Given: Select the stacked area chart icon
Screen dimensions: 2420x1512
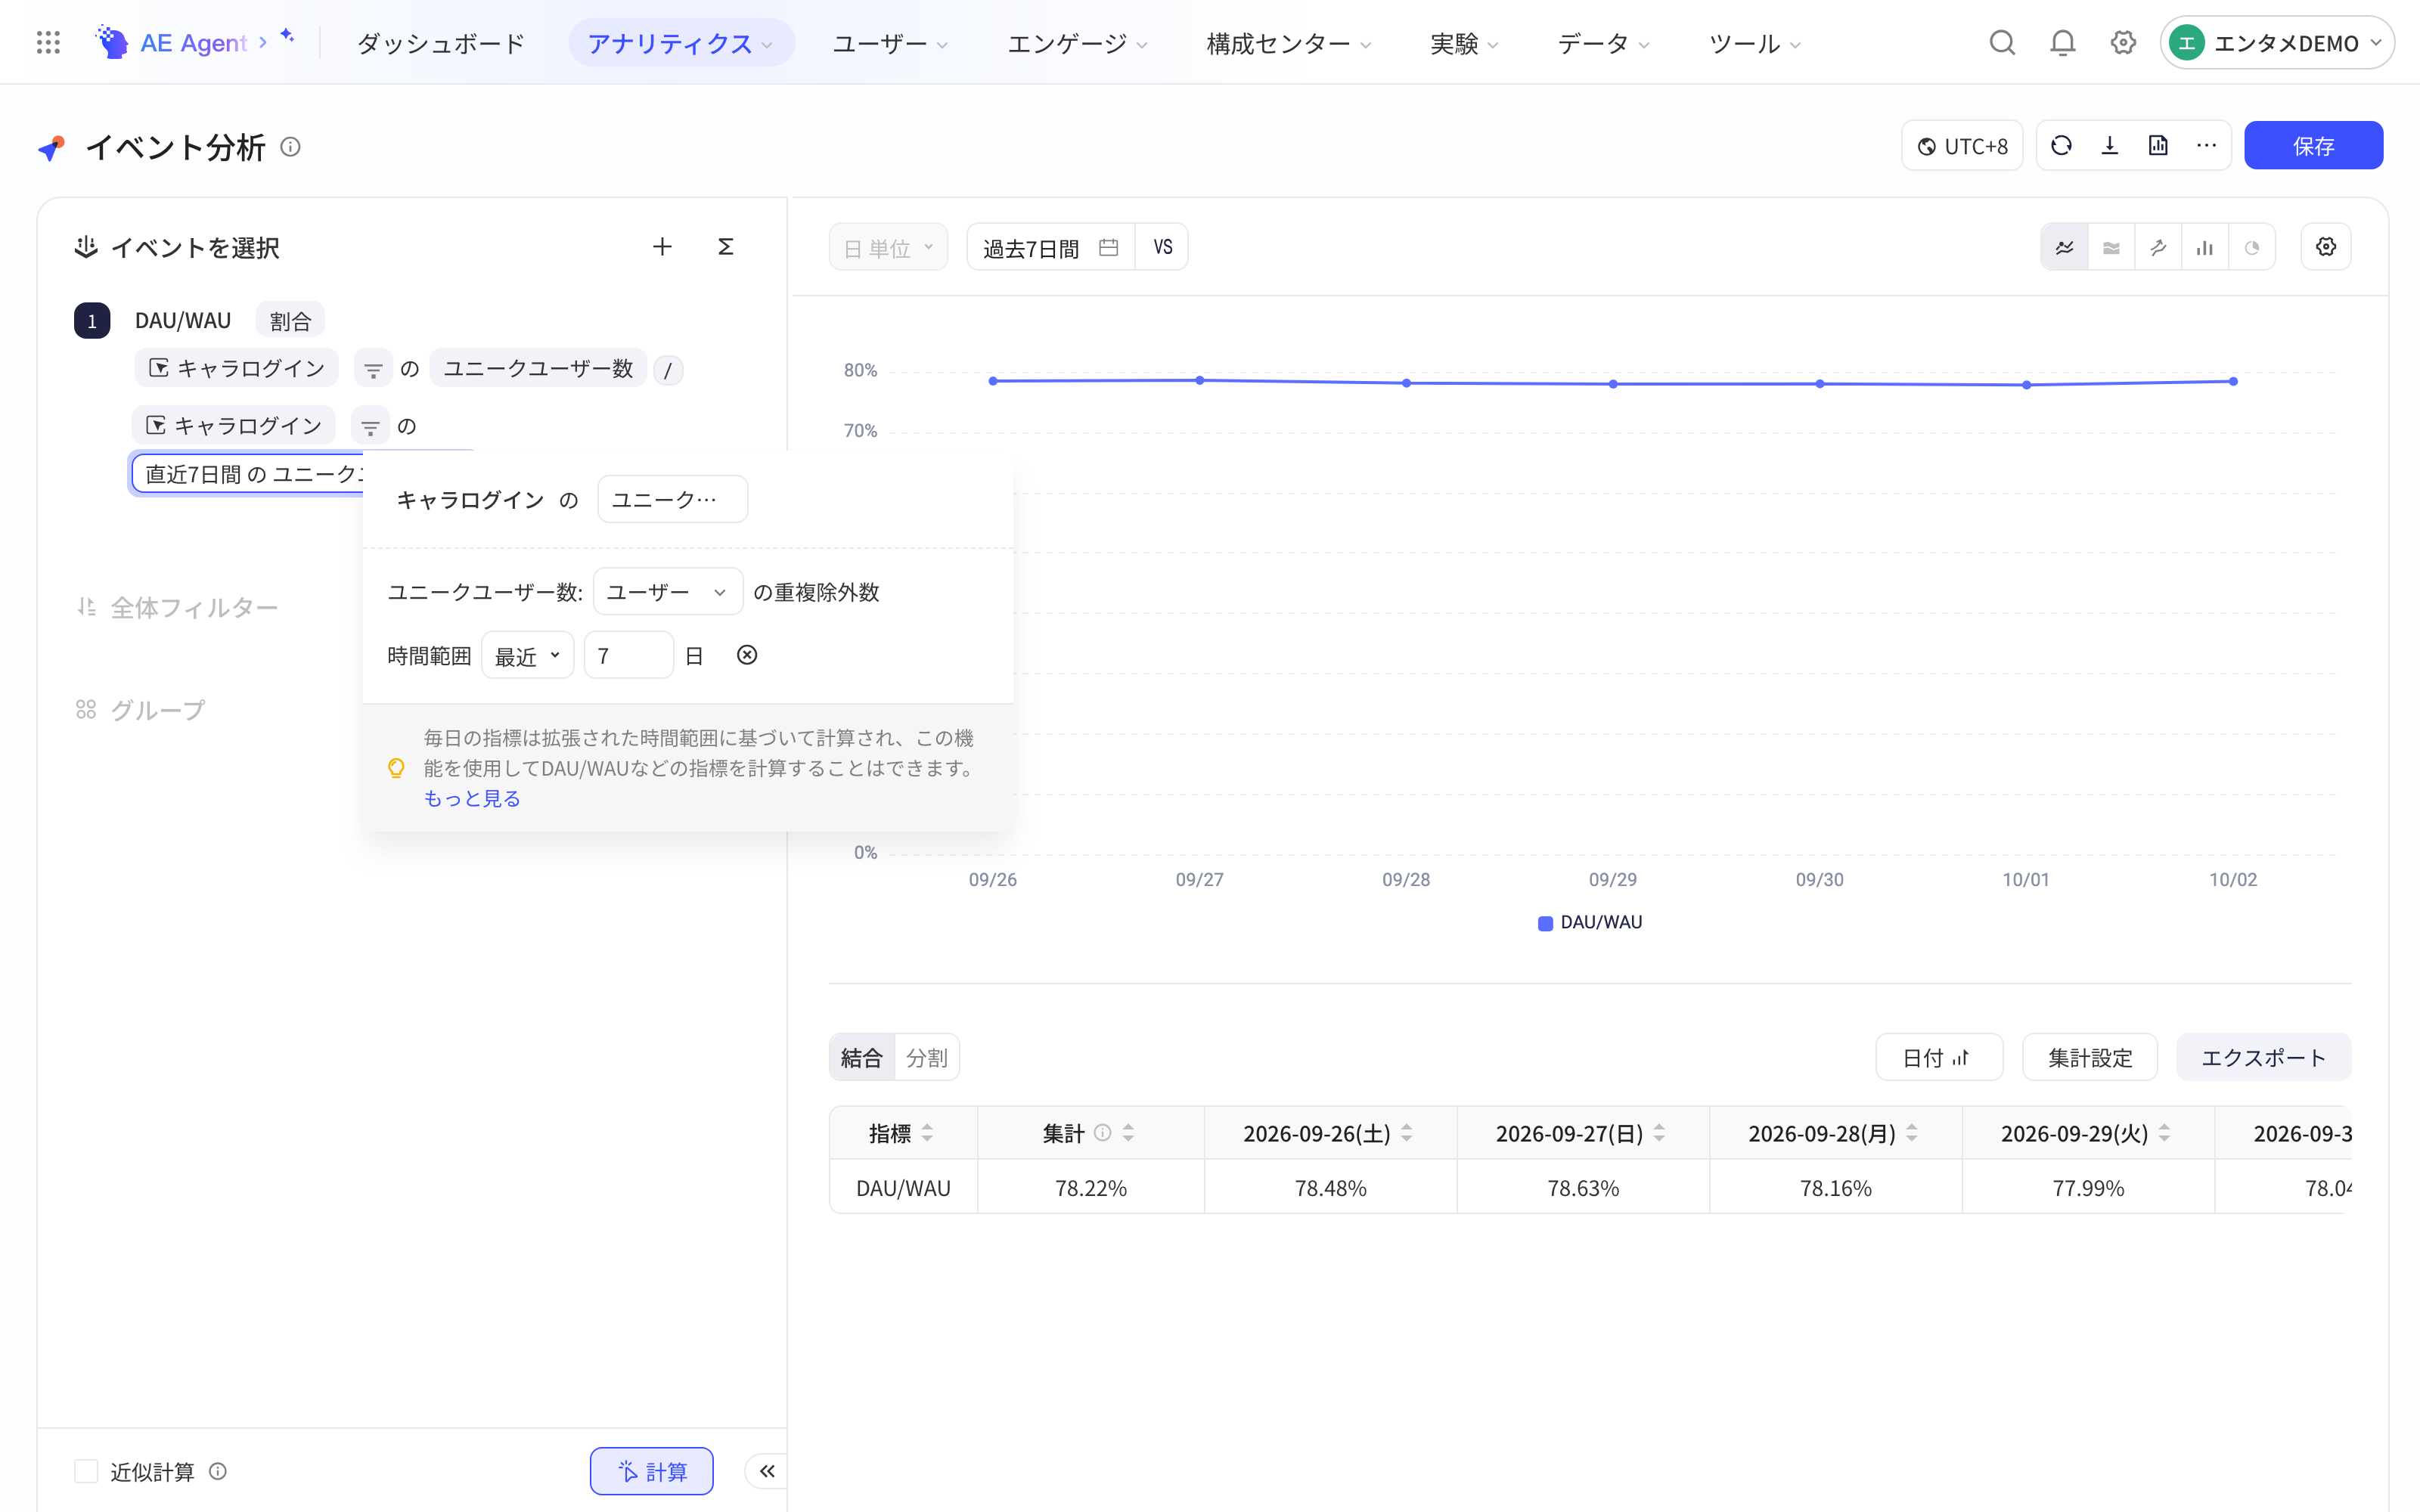Looking at the screenshot, I should pos(2111,248).
